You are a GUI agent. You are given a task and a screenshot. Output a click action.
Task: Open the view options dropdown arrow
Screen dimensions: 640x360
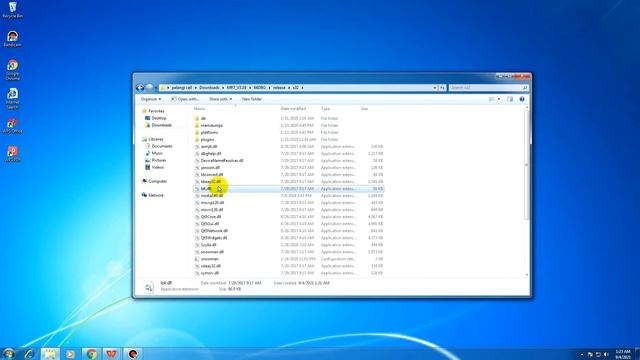click(x=498, y=99)
